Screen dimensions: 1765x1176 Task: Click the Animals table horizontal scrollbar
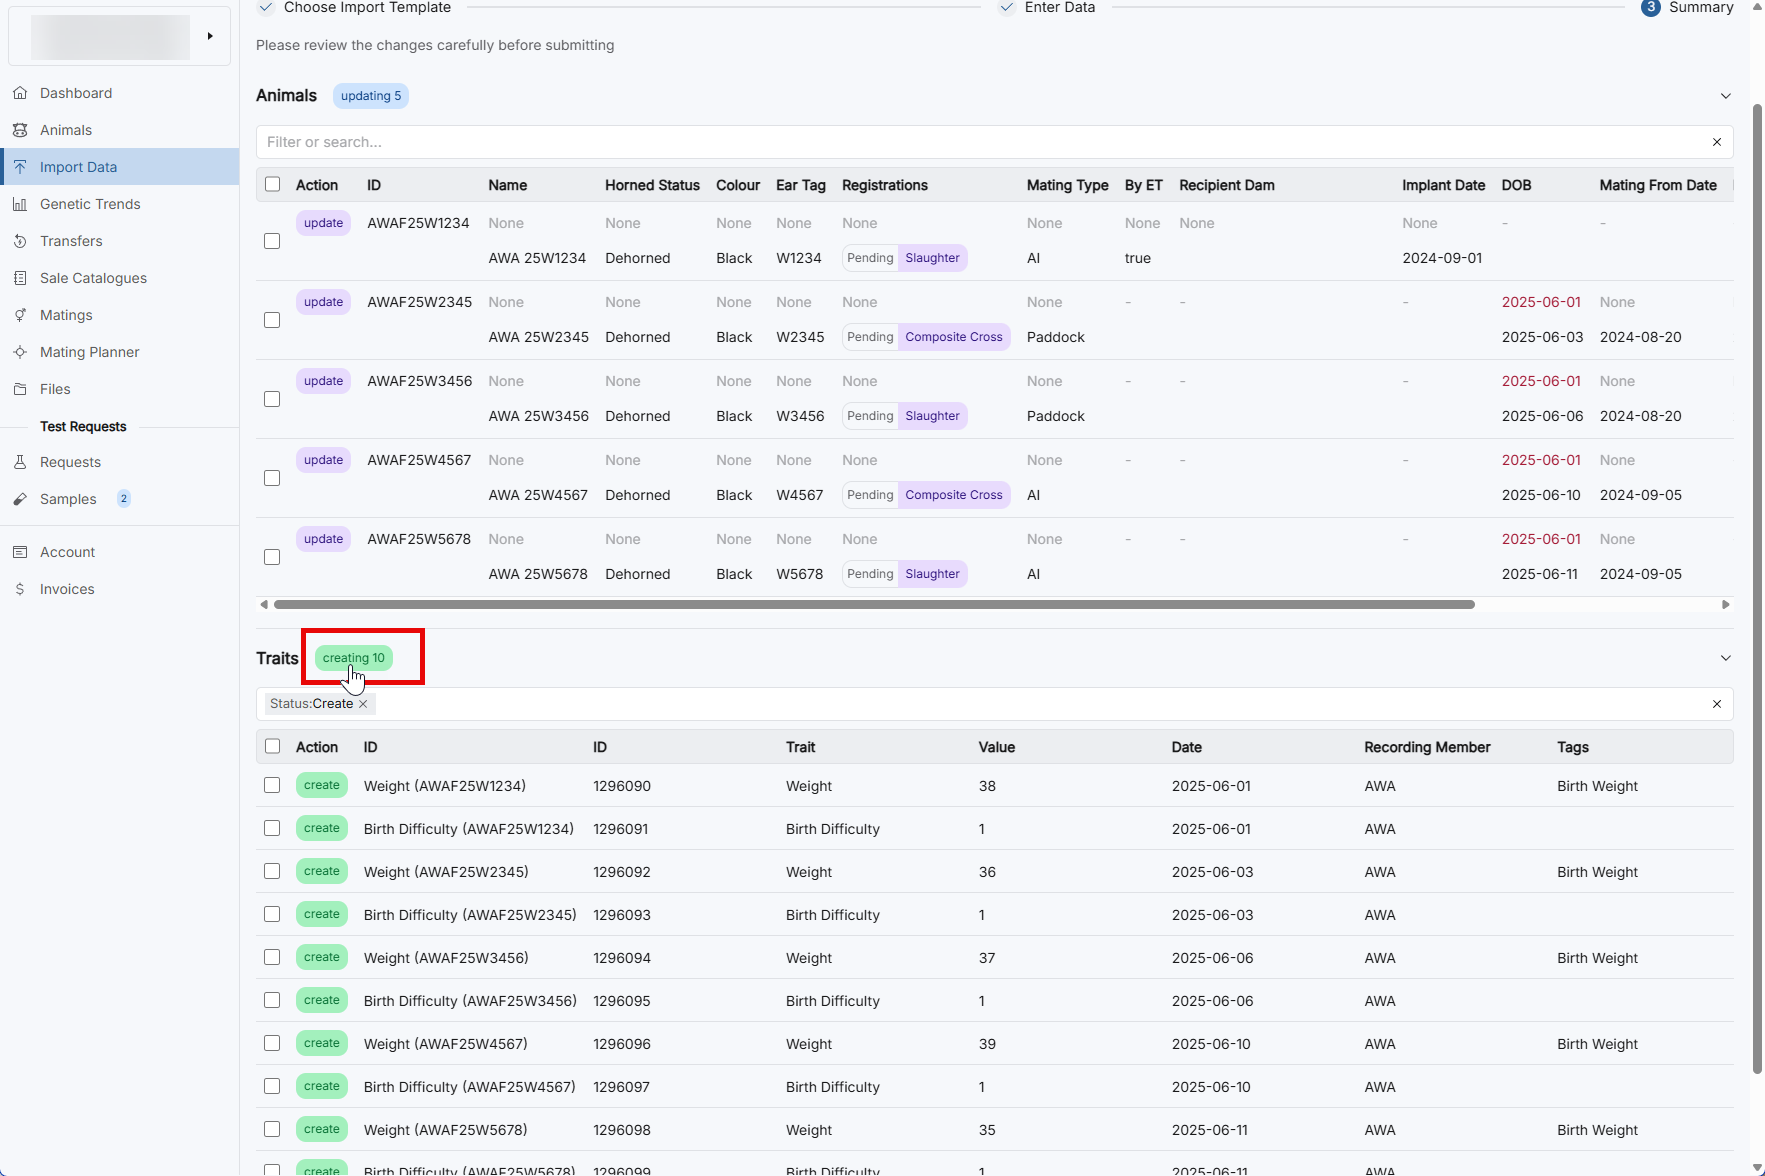click(x=873, y=604)
